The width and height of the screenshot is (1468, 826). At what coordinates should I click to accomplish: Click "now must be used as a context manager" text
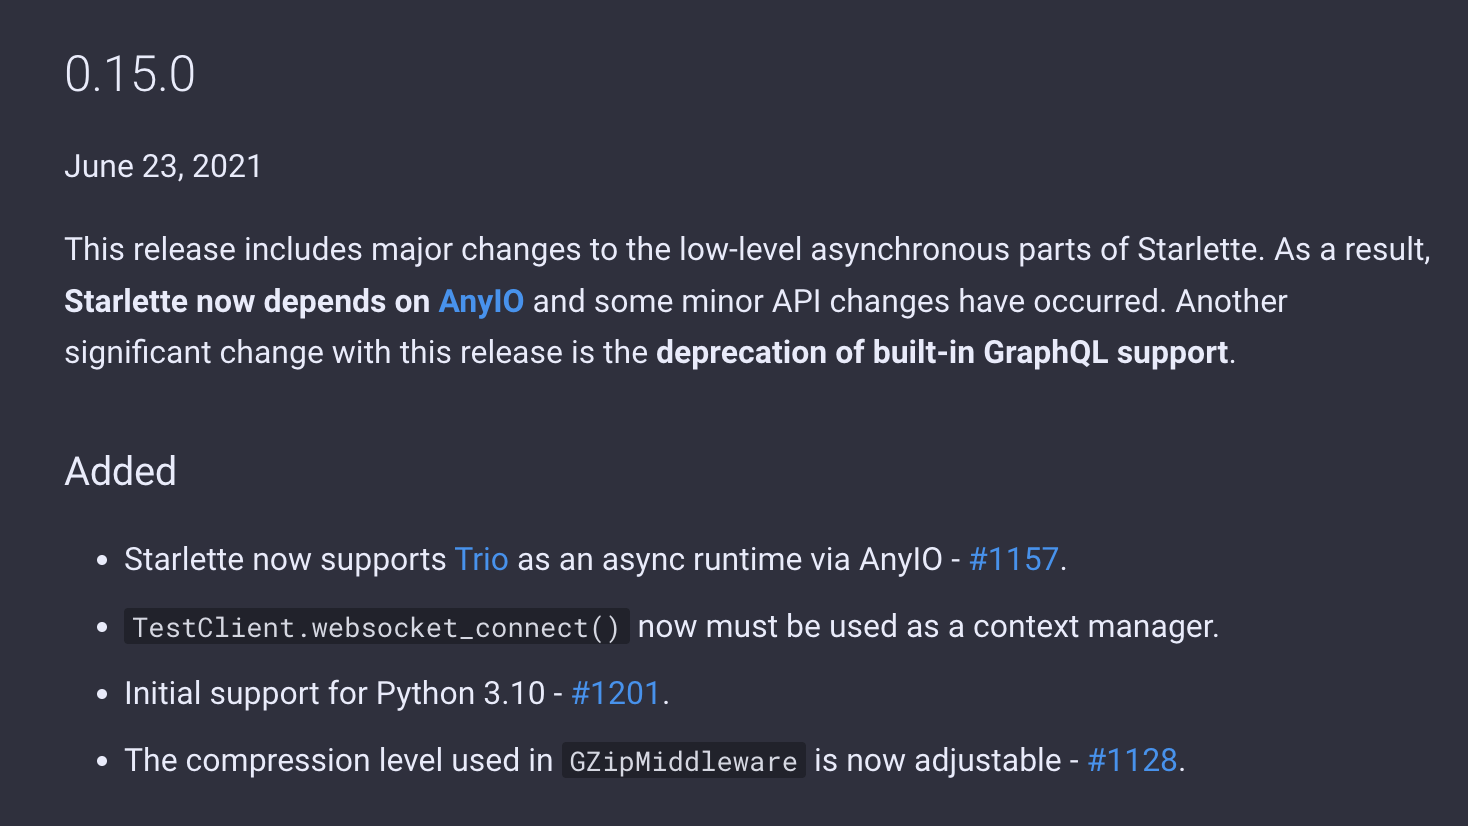point(928,627)
